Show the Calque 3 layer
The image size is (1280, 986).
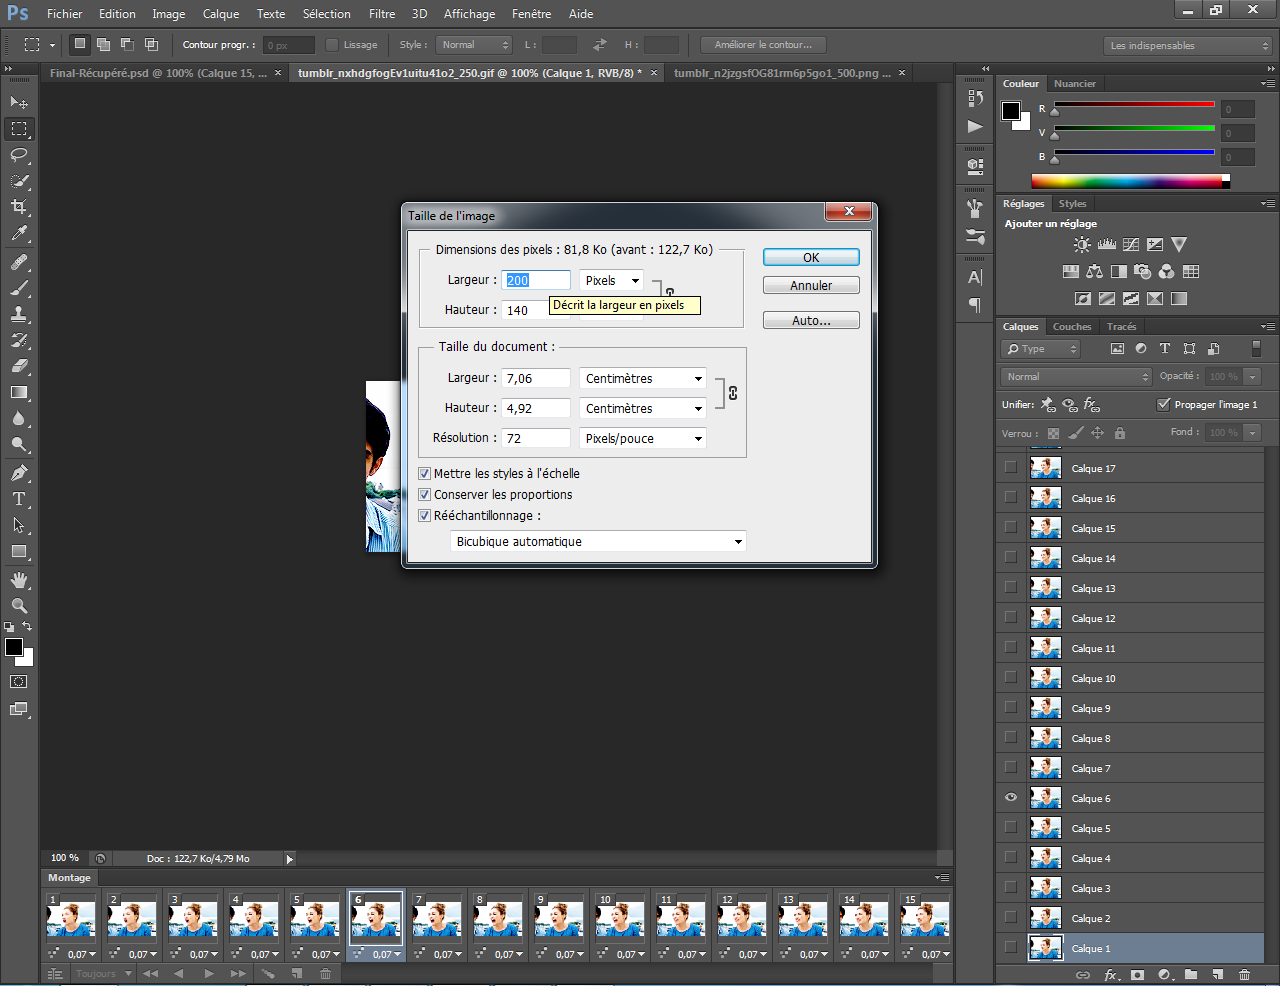(1011, 888)
